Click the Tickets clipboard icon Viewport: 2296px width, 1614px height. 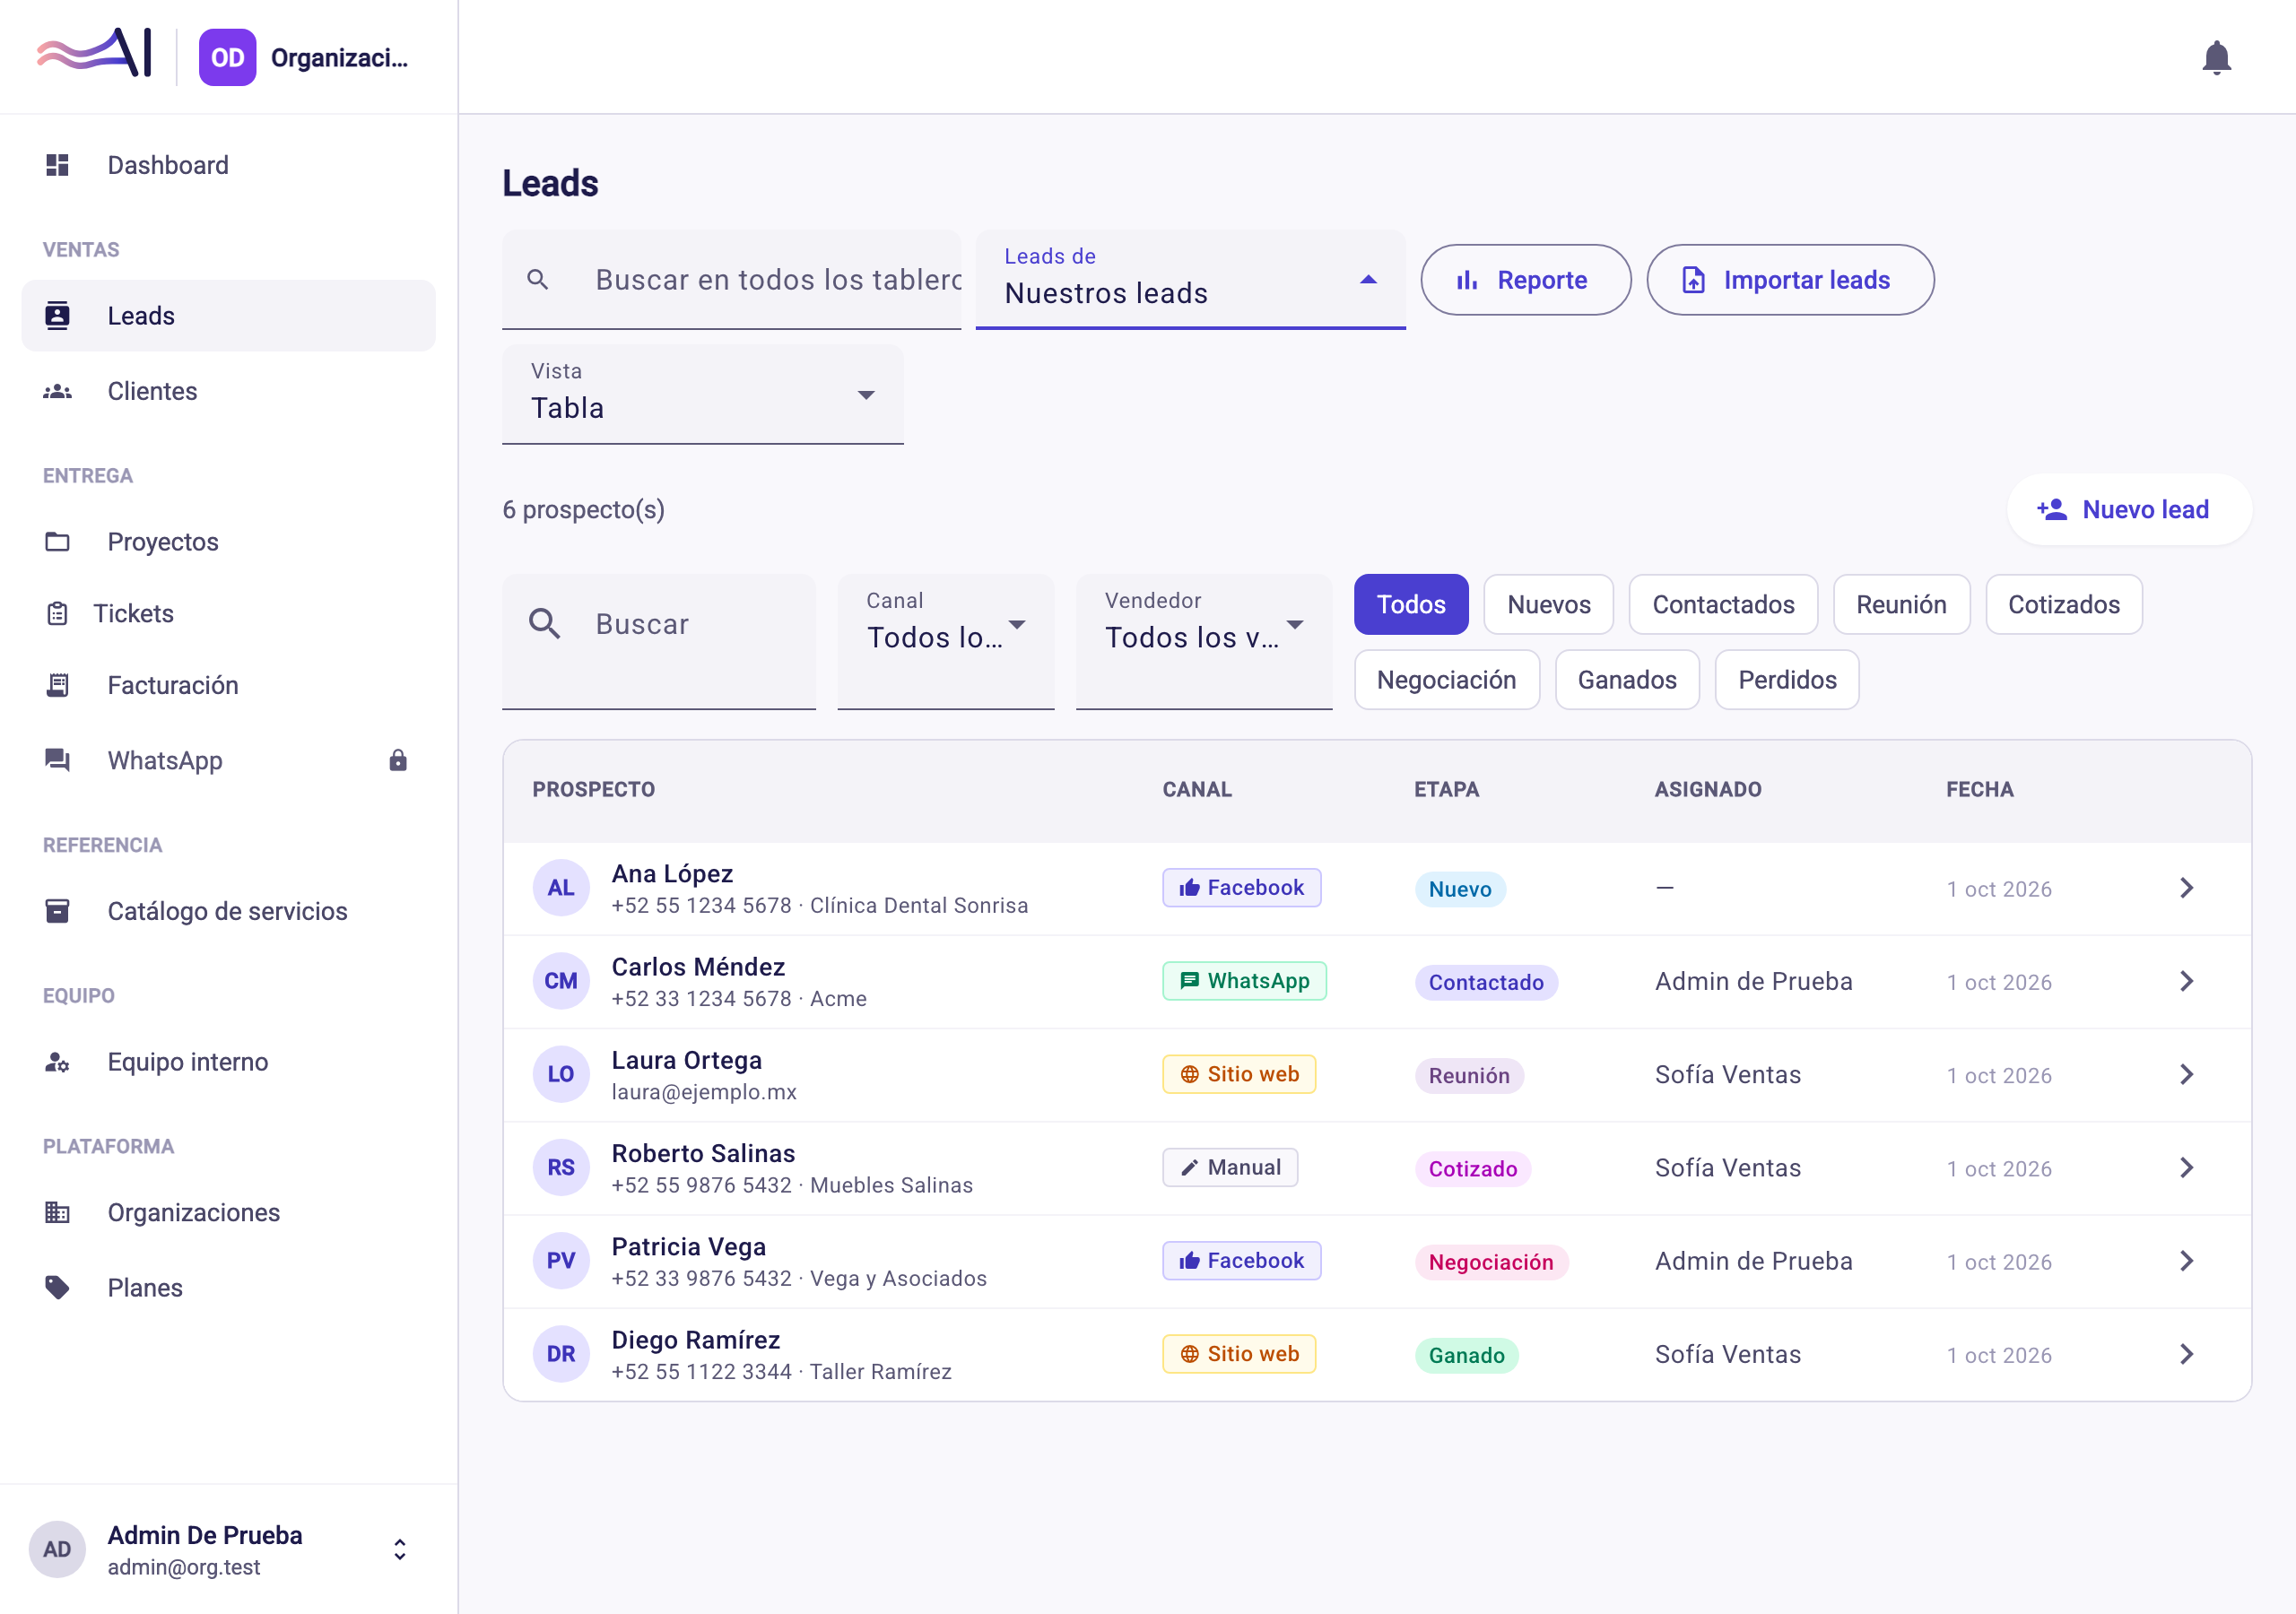pyautogui.click(x=57, y=613)
